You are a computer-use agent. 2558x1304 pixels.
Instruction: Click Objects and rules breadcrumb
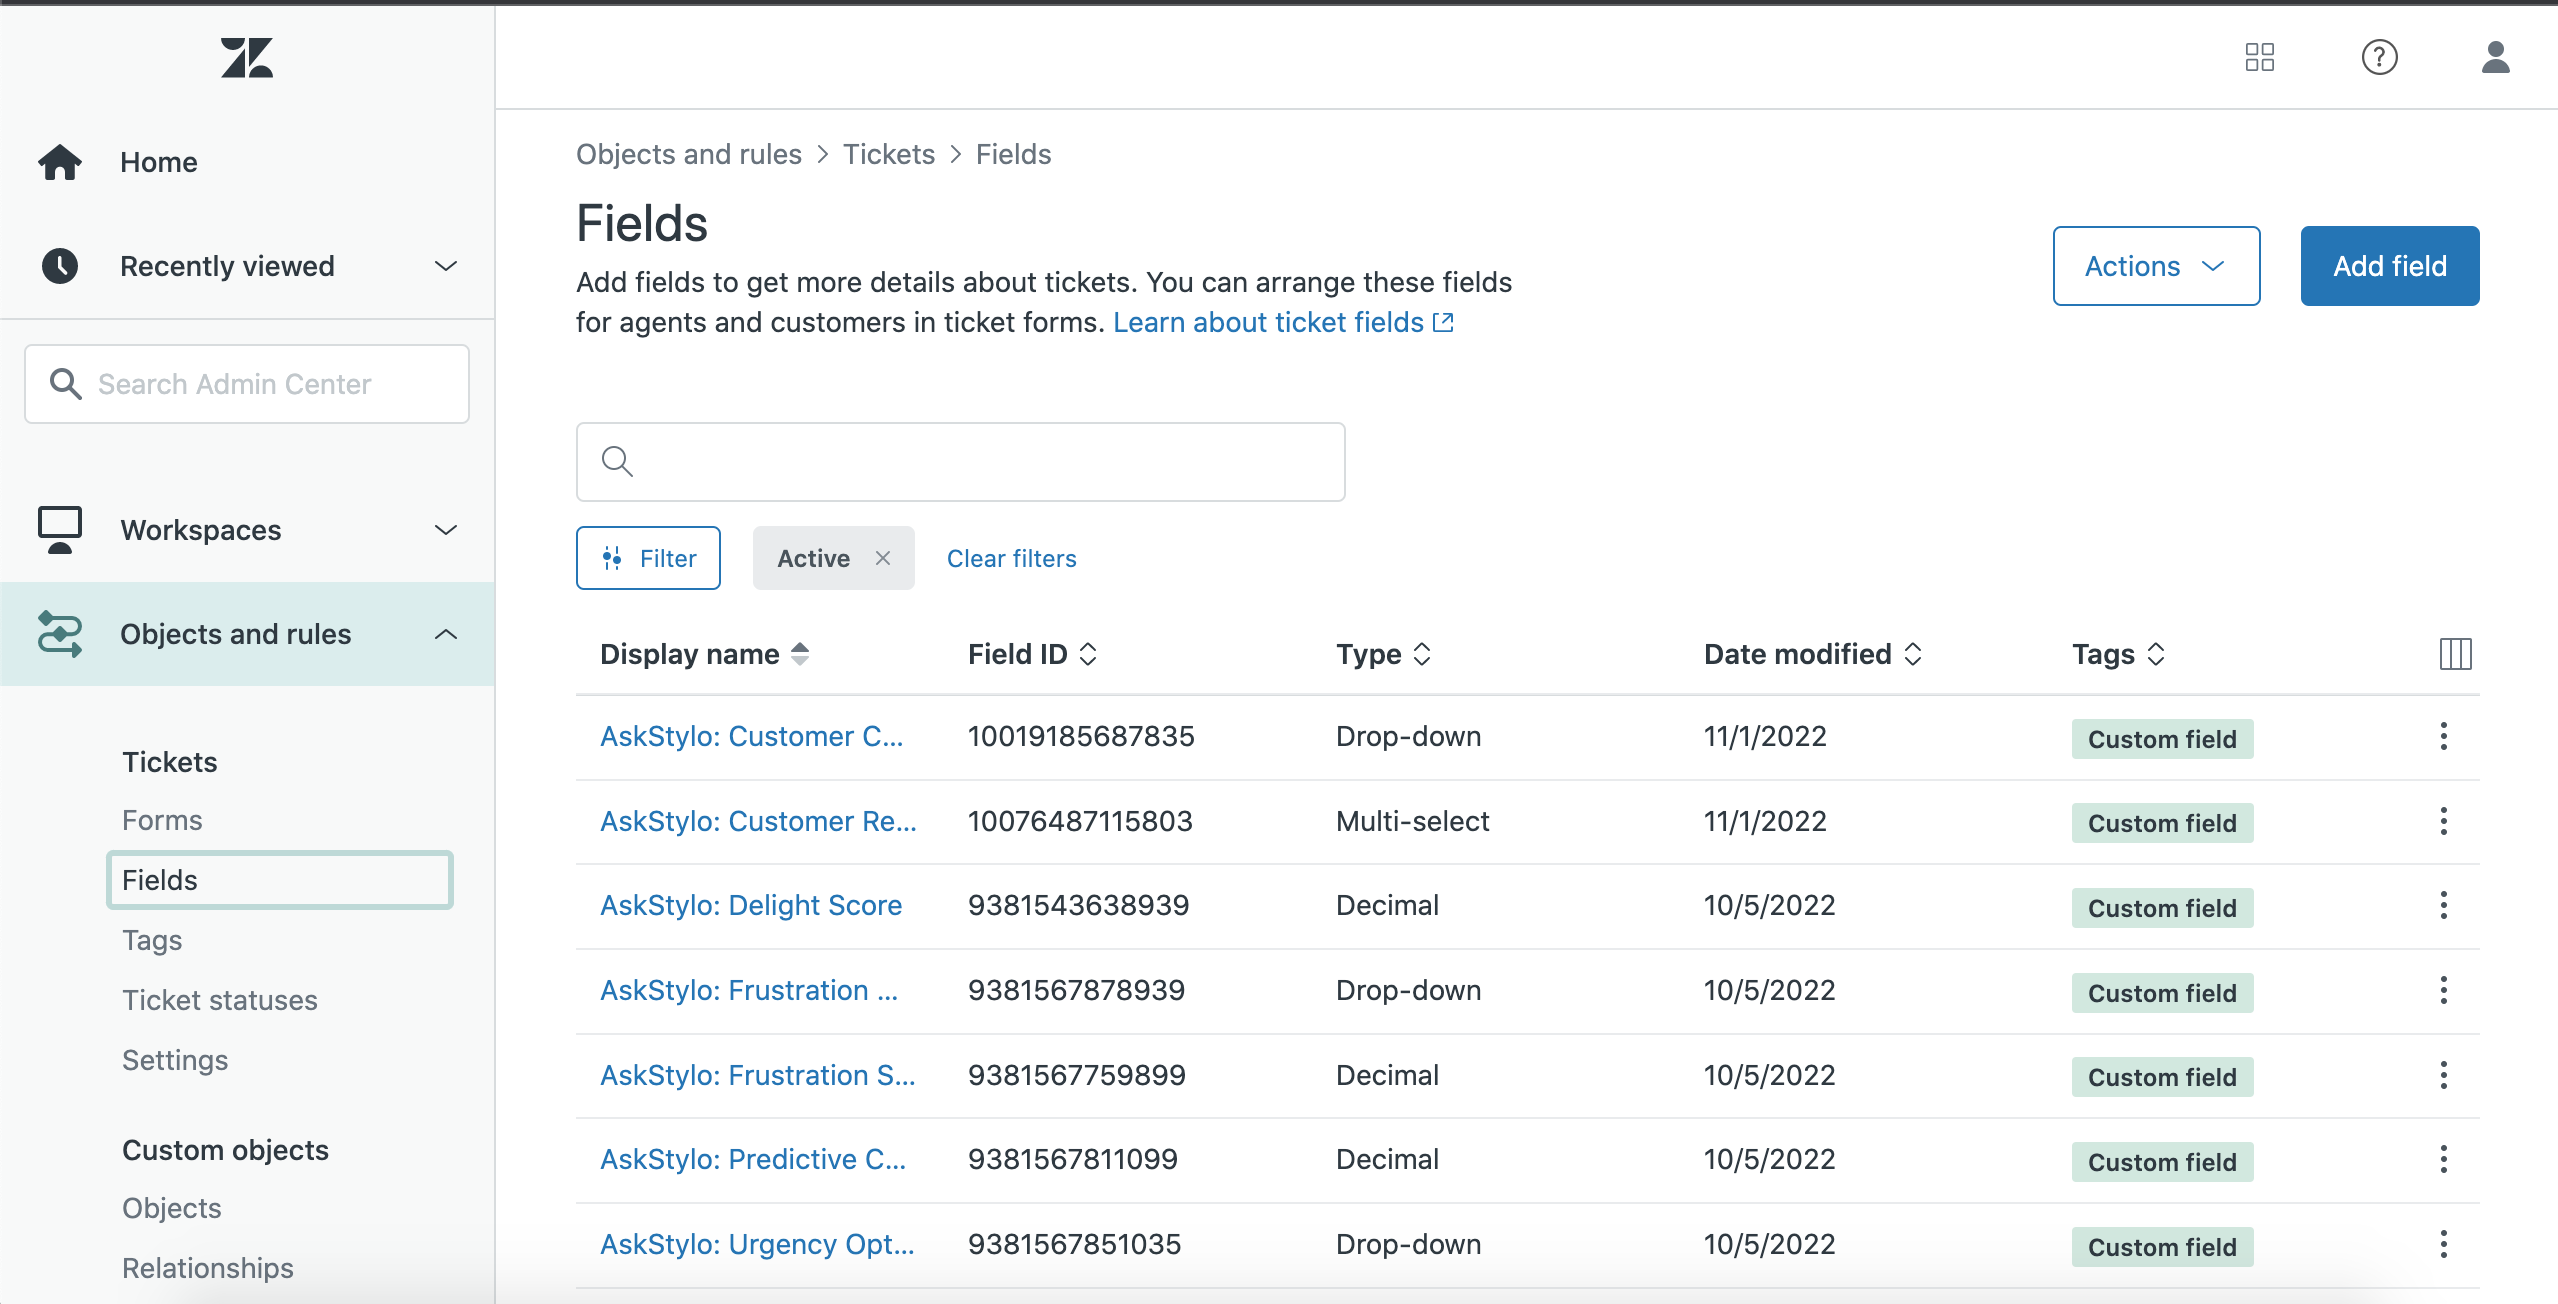689,154
